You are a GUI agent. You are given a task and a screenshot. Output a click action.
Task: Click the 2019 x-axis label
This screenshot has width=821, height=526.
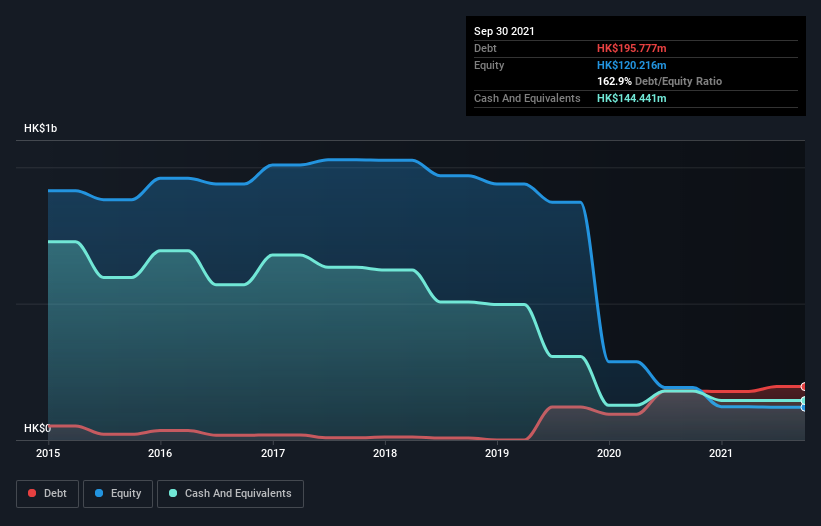(497, 453)
